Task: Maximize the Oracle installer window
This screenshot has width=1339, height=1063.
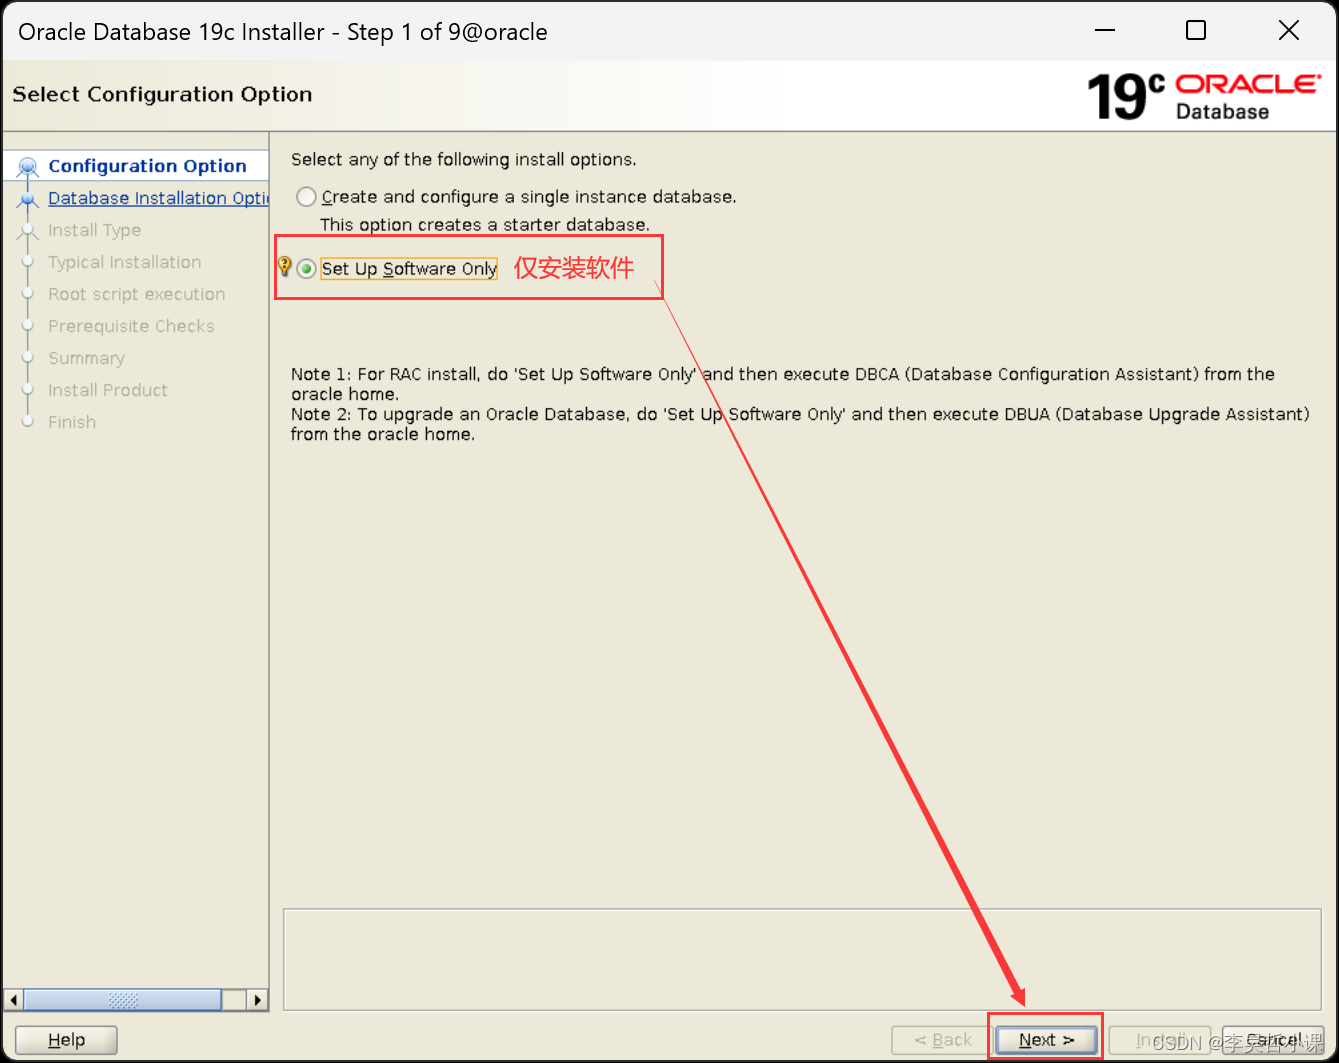Action: [1196, 30]
